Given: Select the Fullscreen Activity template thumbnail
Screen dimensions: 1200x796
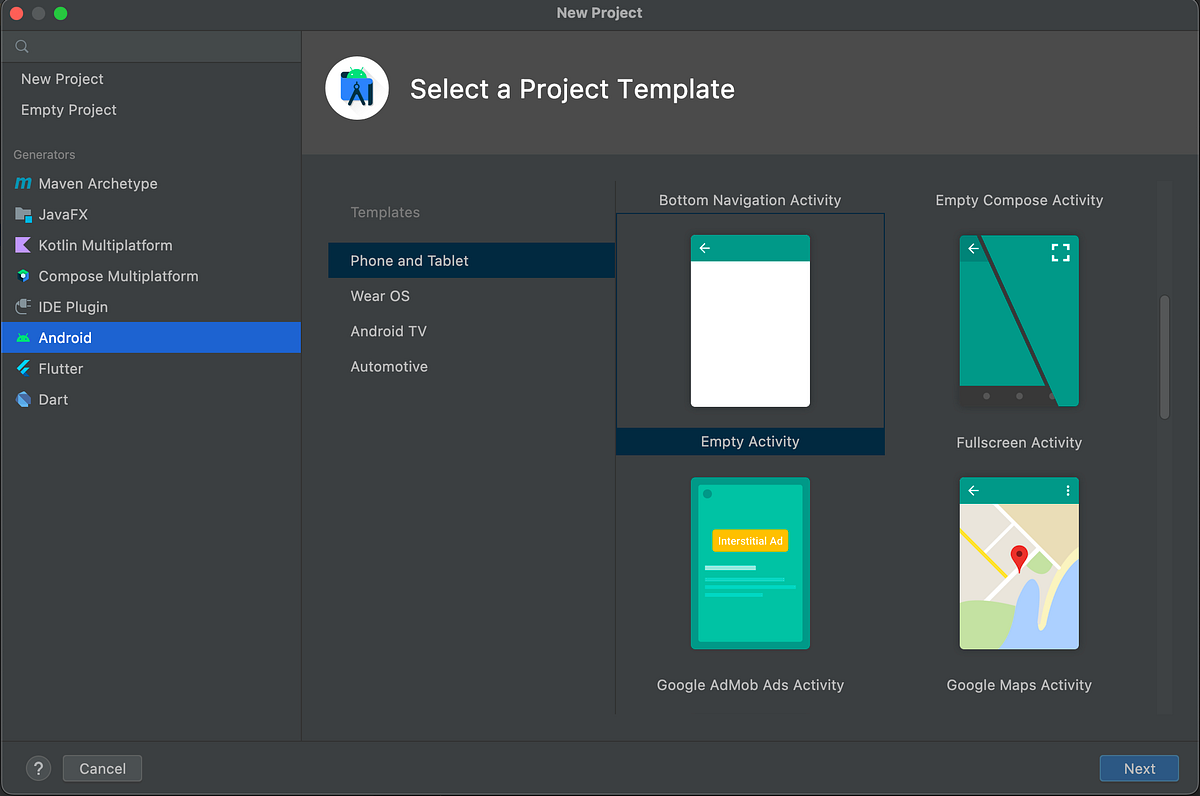Looking at the screenshot, I should click(1019, 321).
